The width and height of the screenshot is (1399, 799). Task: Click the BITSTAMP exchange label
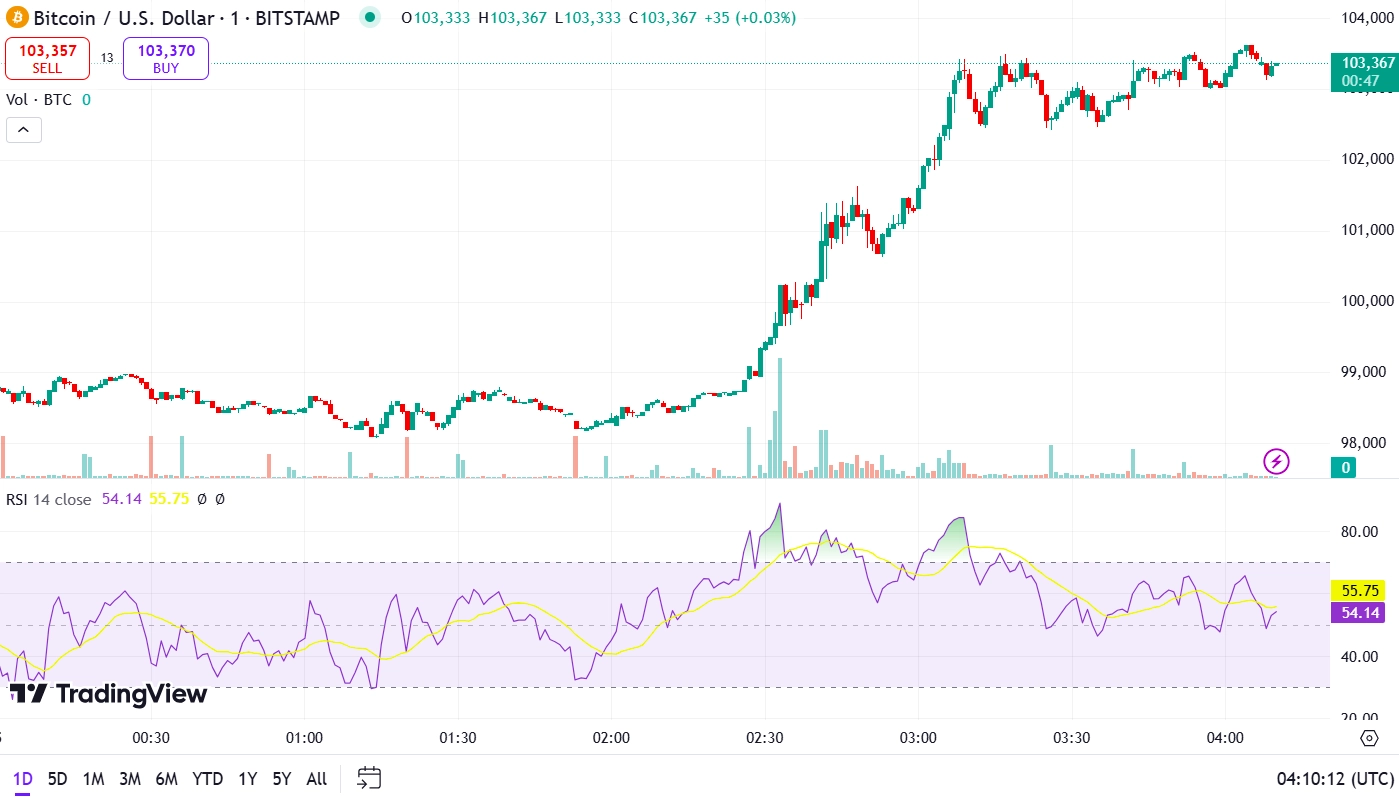pos(296,17)
